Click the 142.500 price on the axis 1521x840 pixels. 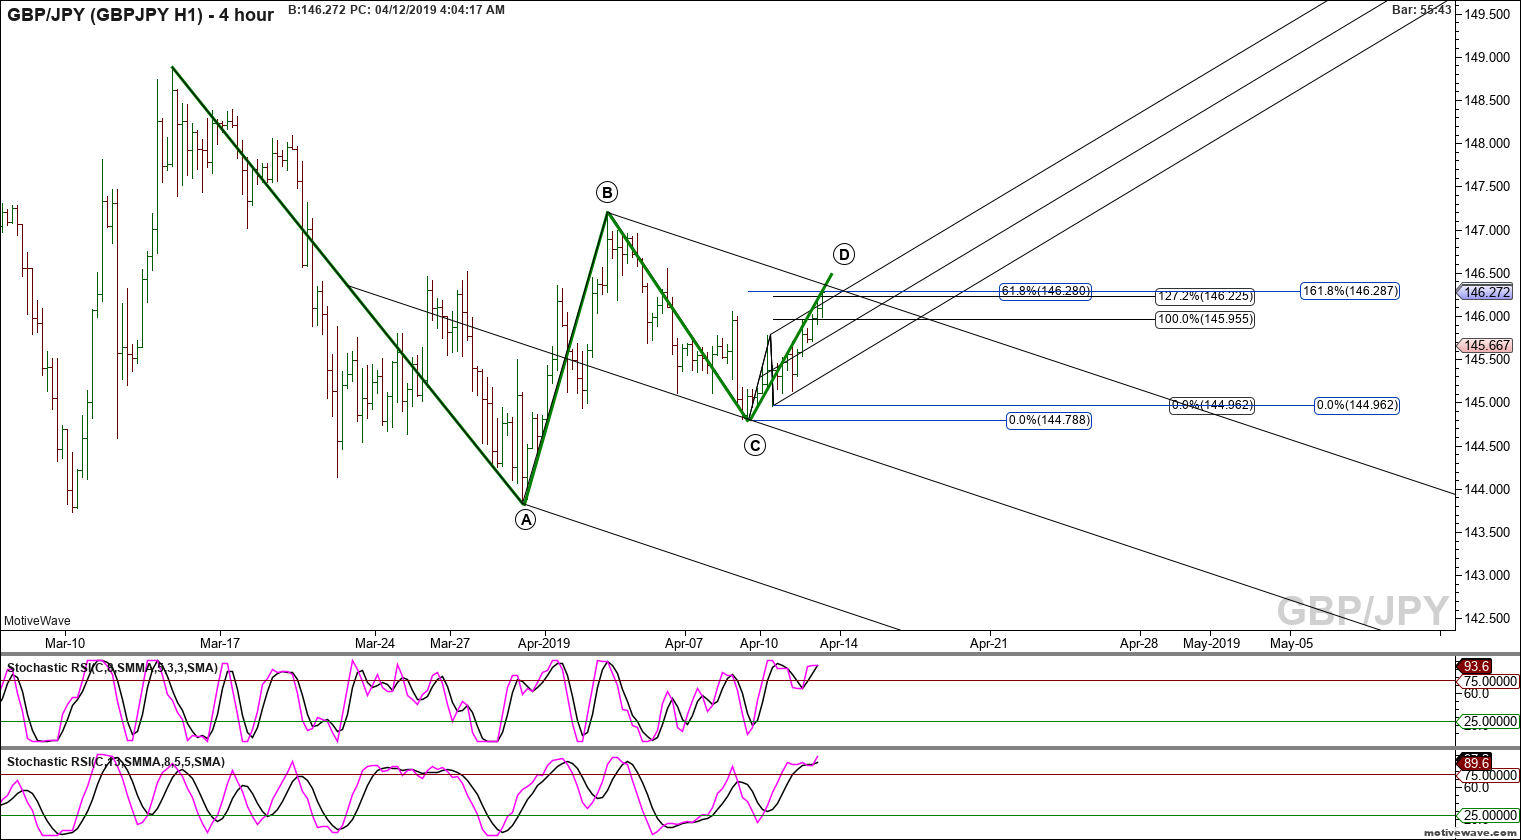pyautogui.click(x=1488, y=618)
